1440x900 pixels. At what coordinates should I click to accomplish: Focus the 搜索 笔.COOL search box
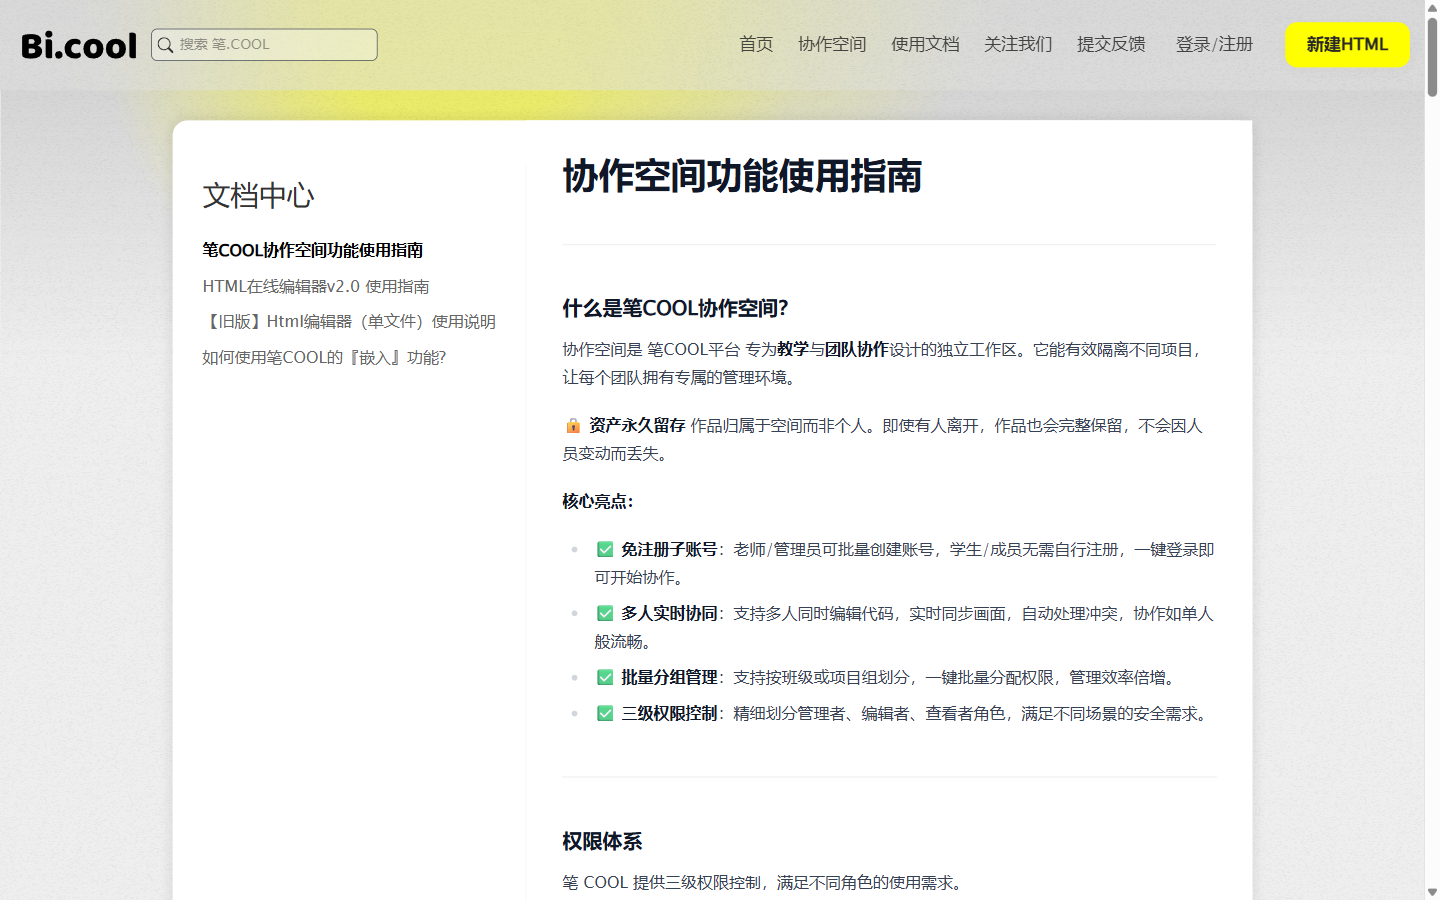tap(264, 45)
